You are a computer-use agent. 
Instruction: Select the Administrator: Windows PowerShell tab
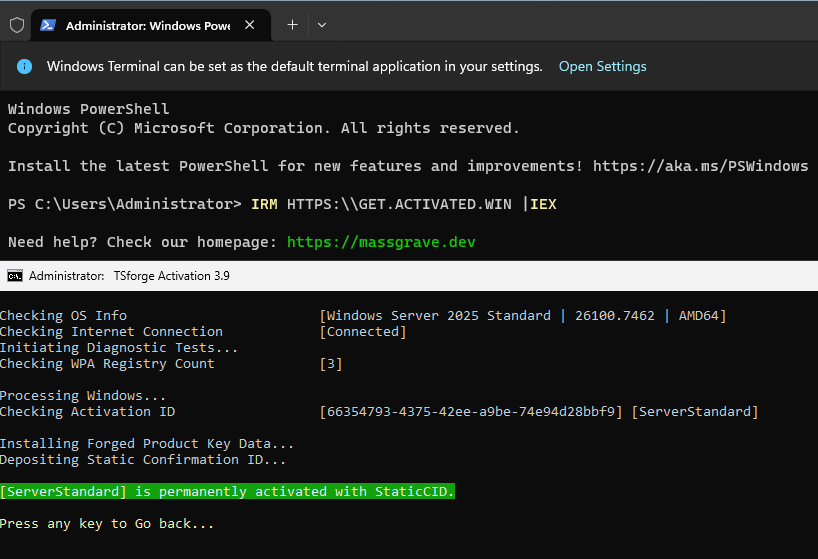151,25
